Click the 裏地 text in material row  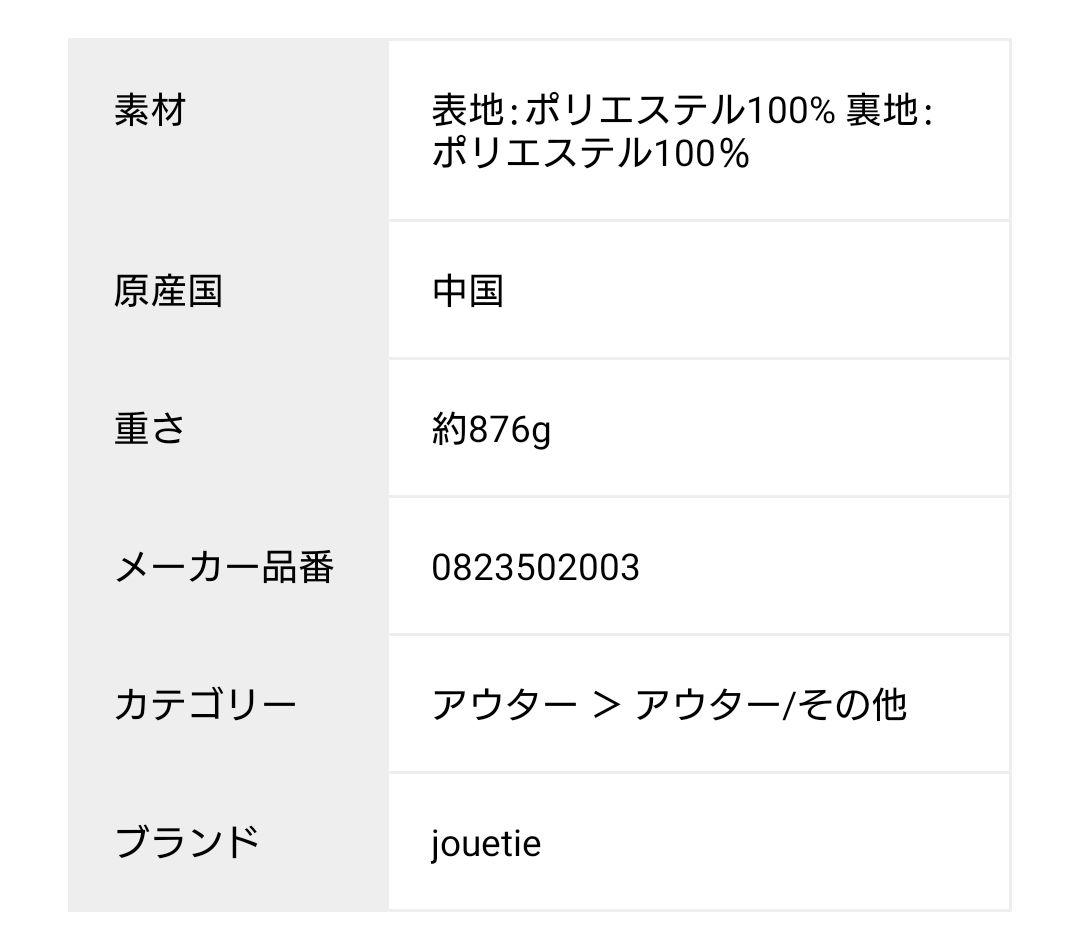pos(882,110)
